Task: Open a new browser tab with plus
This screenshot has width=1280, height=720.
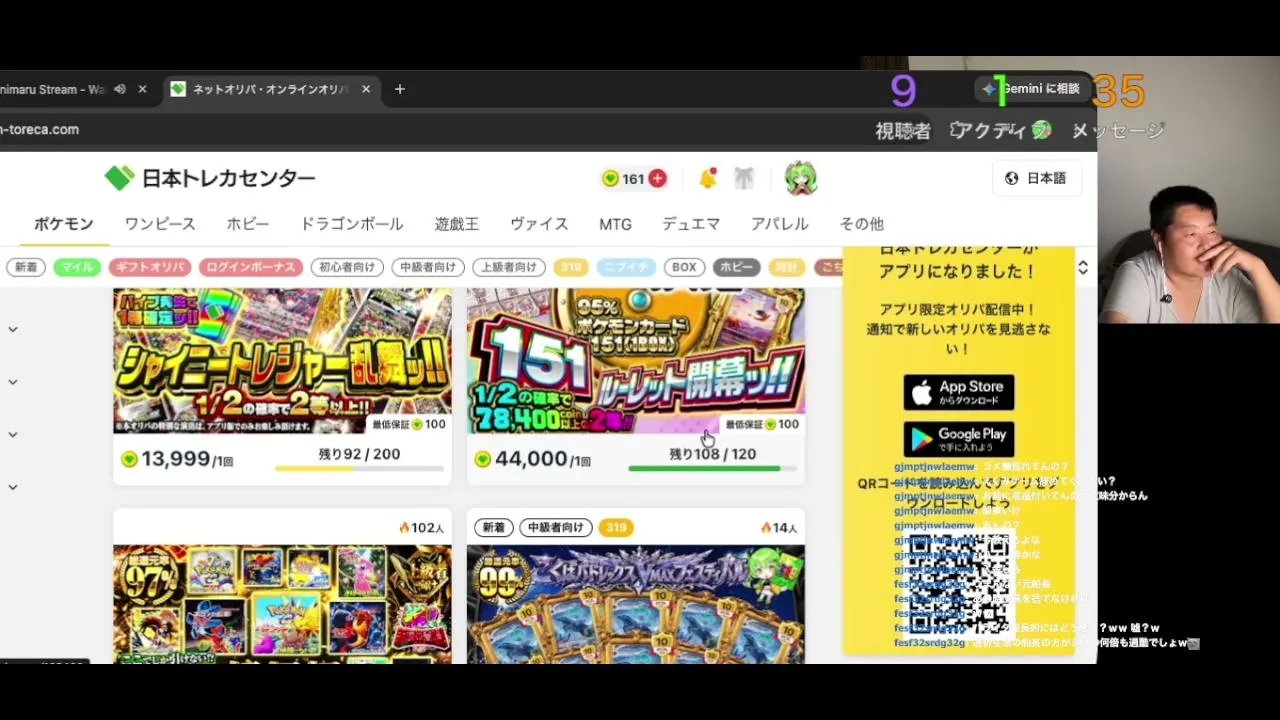Action: click(400, 89)
